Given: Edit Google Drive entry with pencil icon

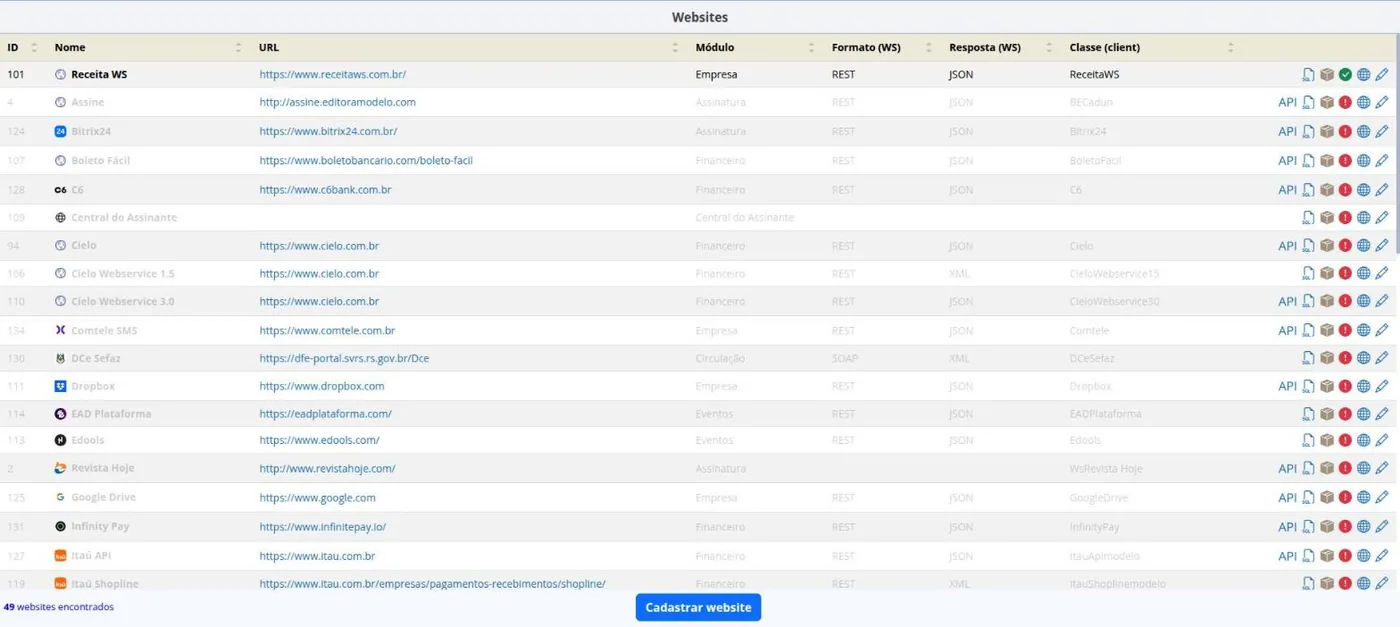Looking at the screenshot, I should pyautogui.click(x=1382, y=497).
